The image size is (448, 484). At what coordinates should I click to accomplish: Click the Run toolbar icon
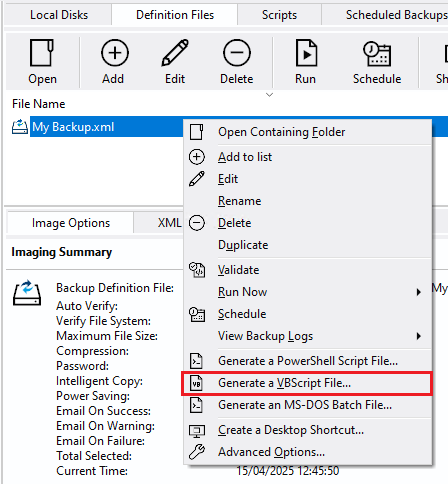coord(306,53)
